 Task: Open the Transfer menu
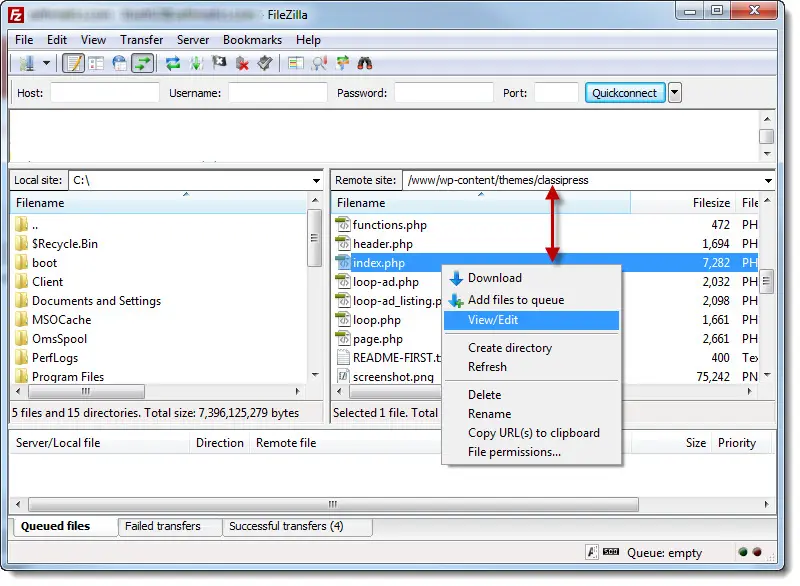pos(141,40)
